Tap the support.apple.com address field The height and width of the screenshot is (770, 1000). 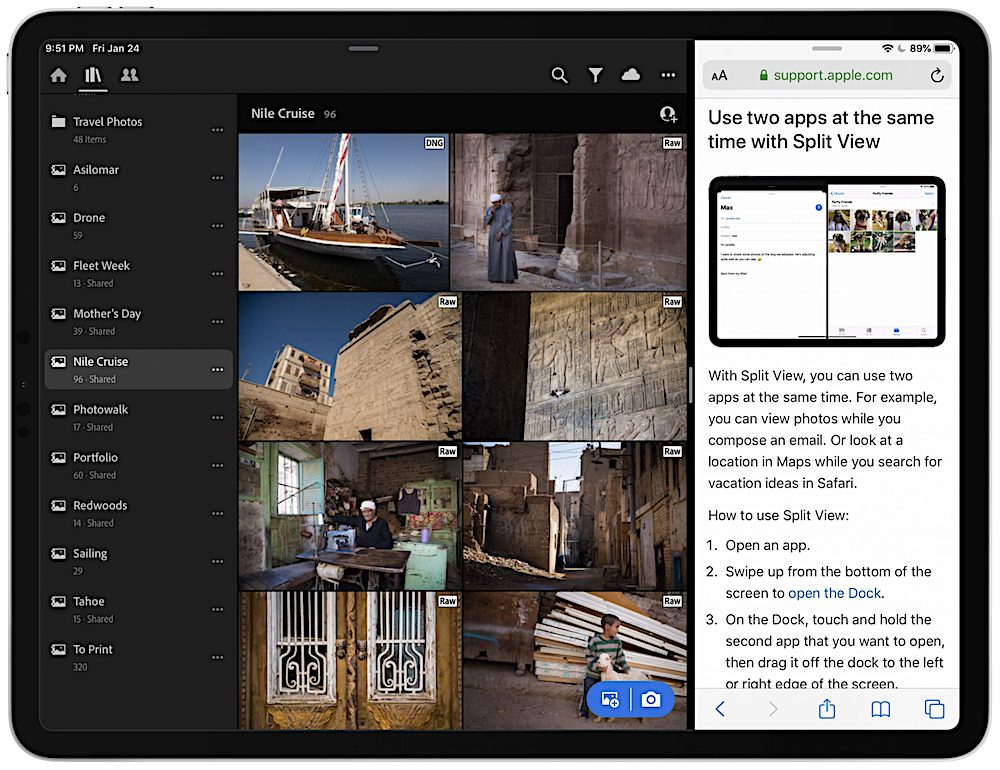click(827, 75)
